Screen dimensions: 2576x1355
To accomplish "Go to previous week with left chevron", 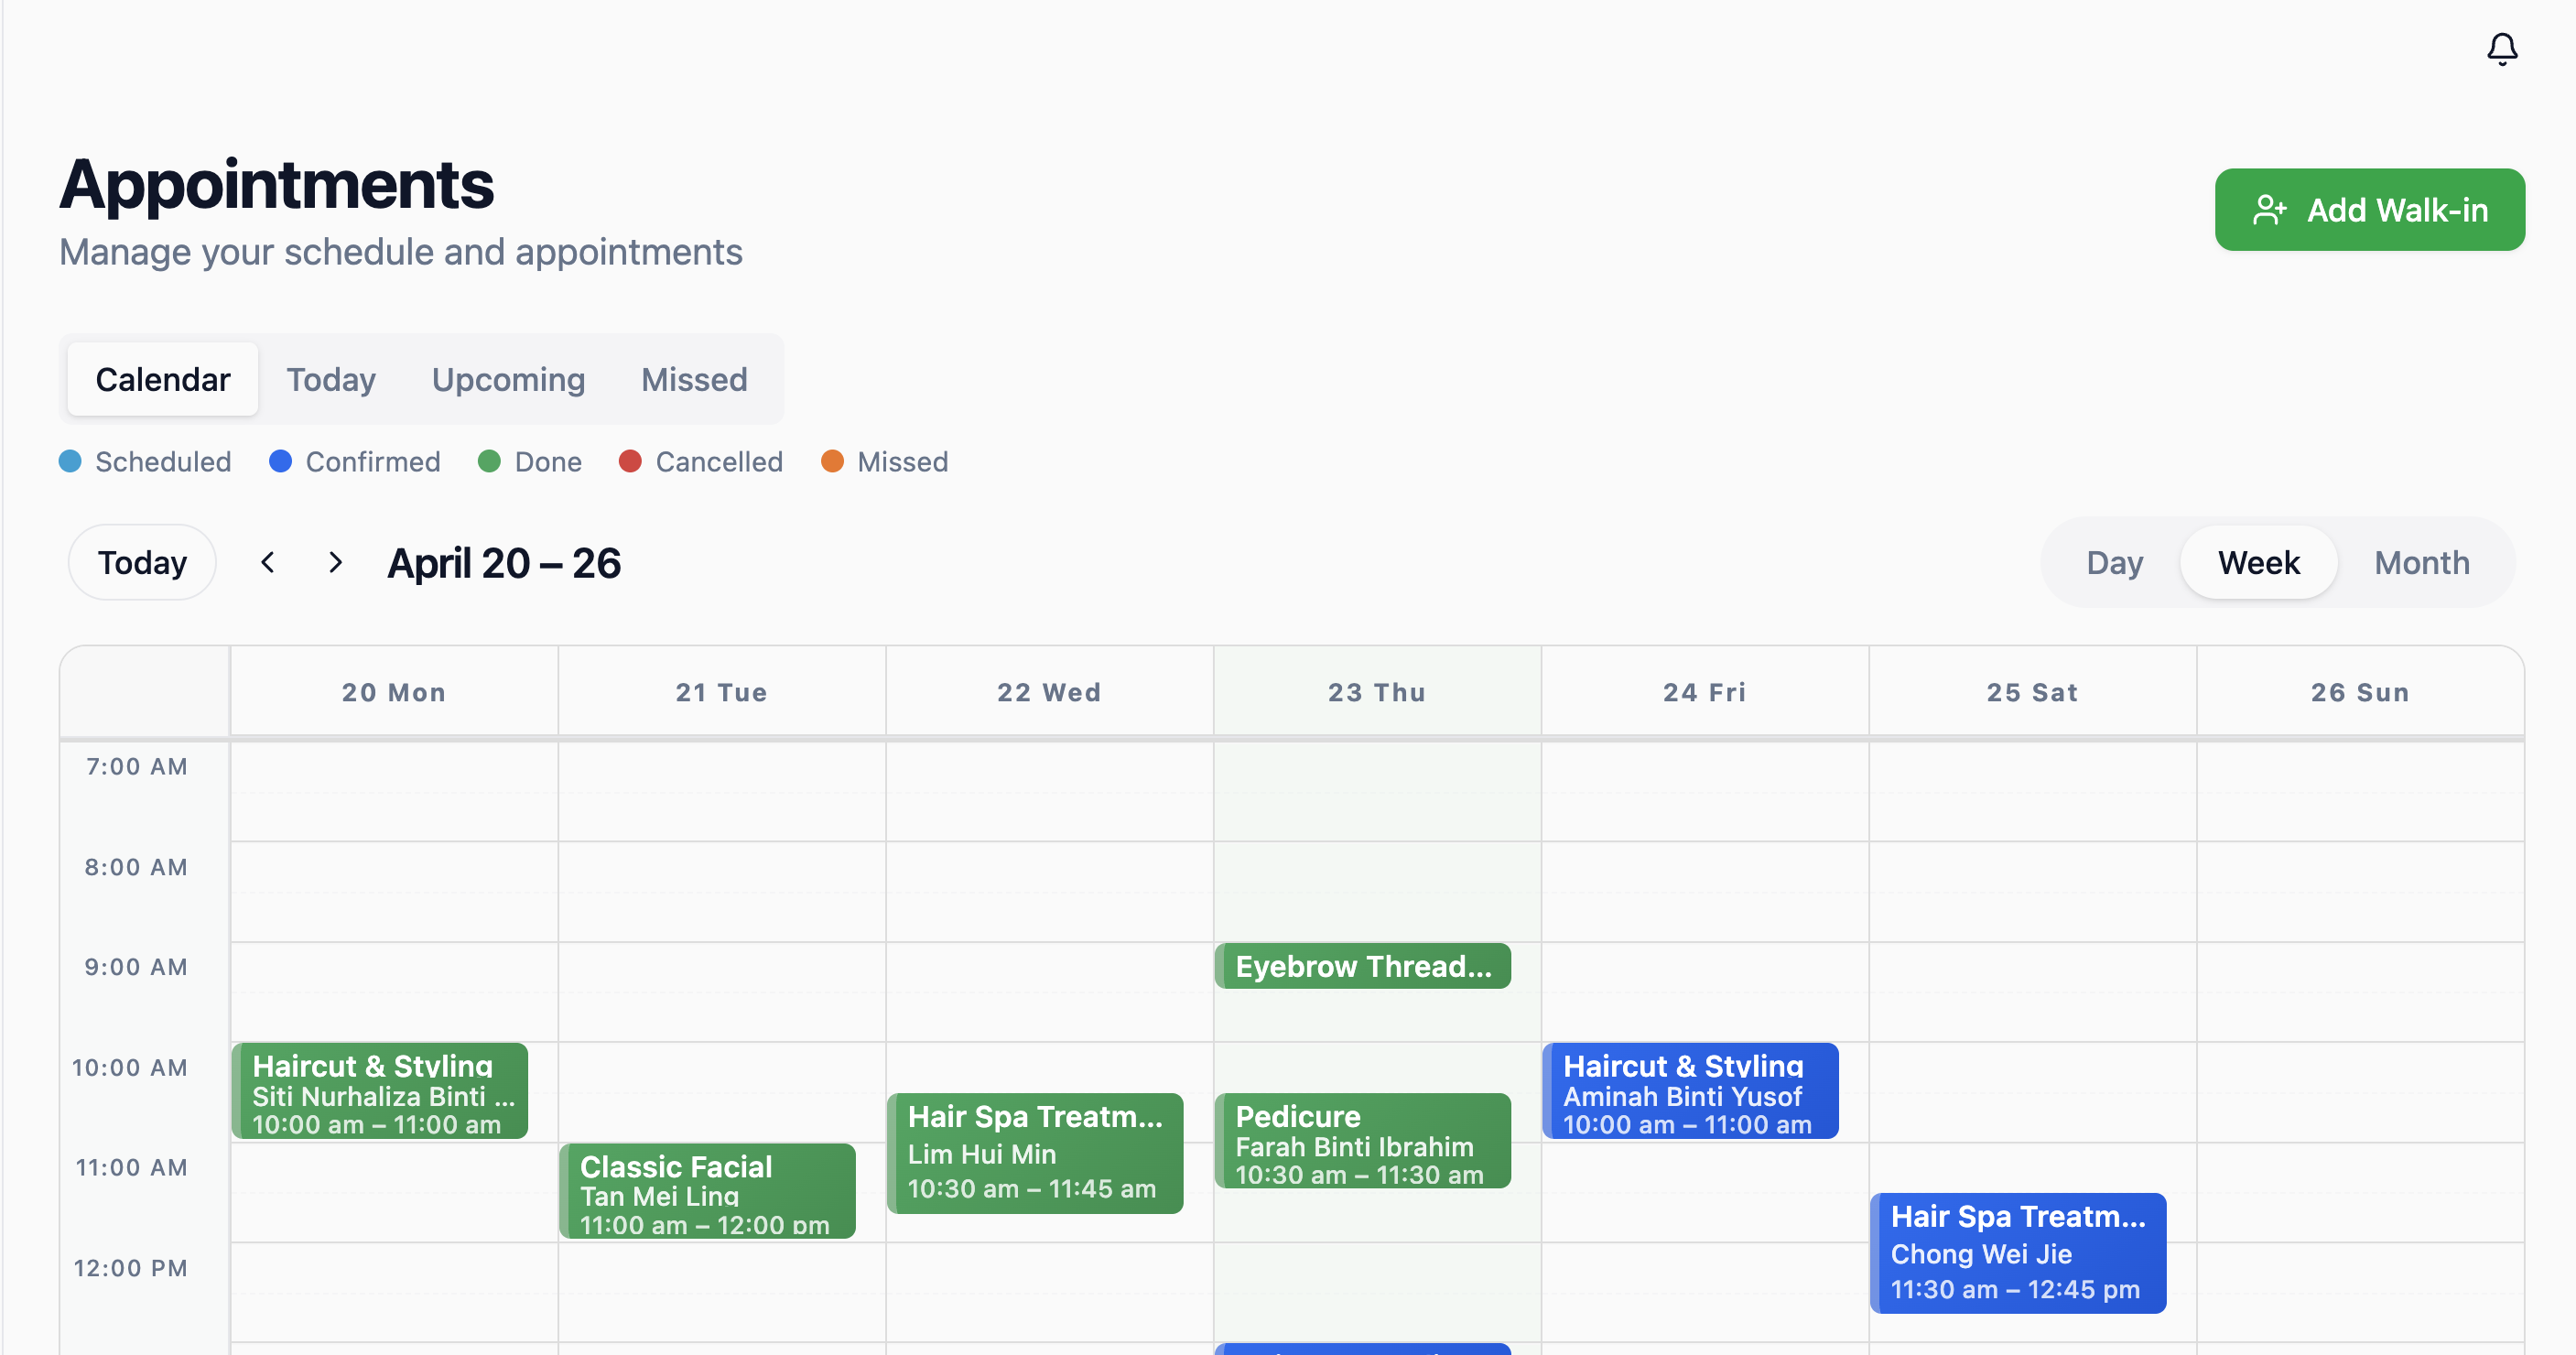I will [x=267, y=563].
